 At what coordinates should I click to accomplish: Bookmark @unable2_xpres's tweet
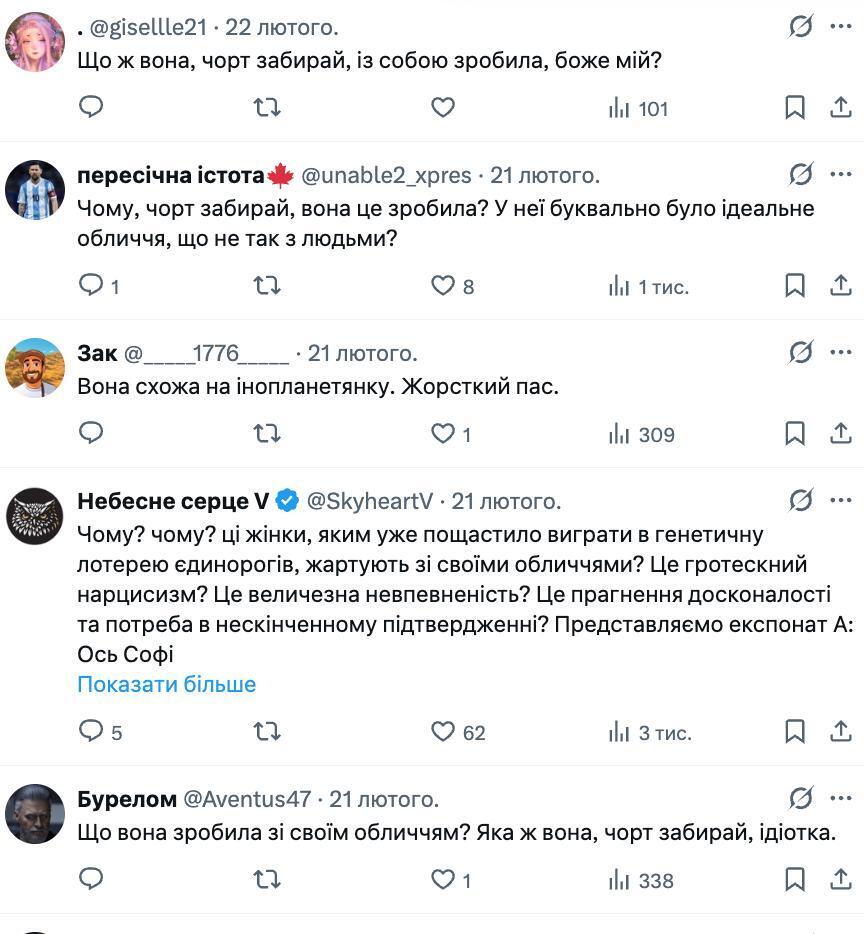[795, 287]
